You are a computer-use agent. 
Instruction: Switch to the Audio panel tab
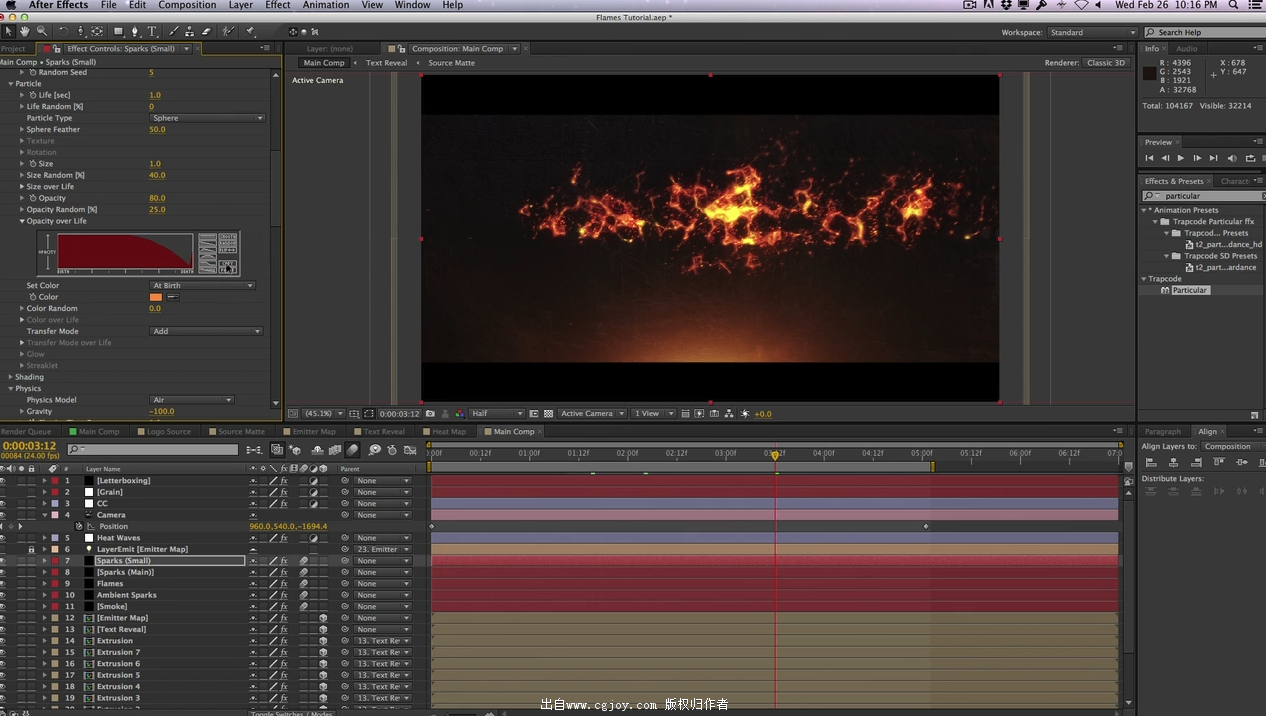pos(1186,48)
